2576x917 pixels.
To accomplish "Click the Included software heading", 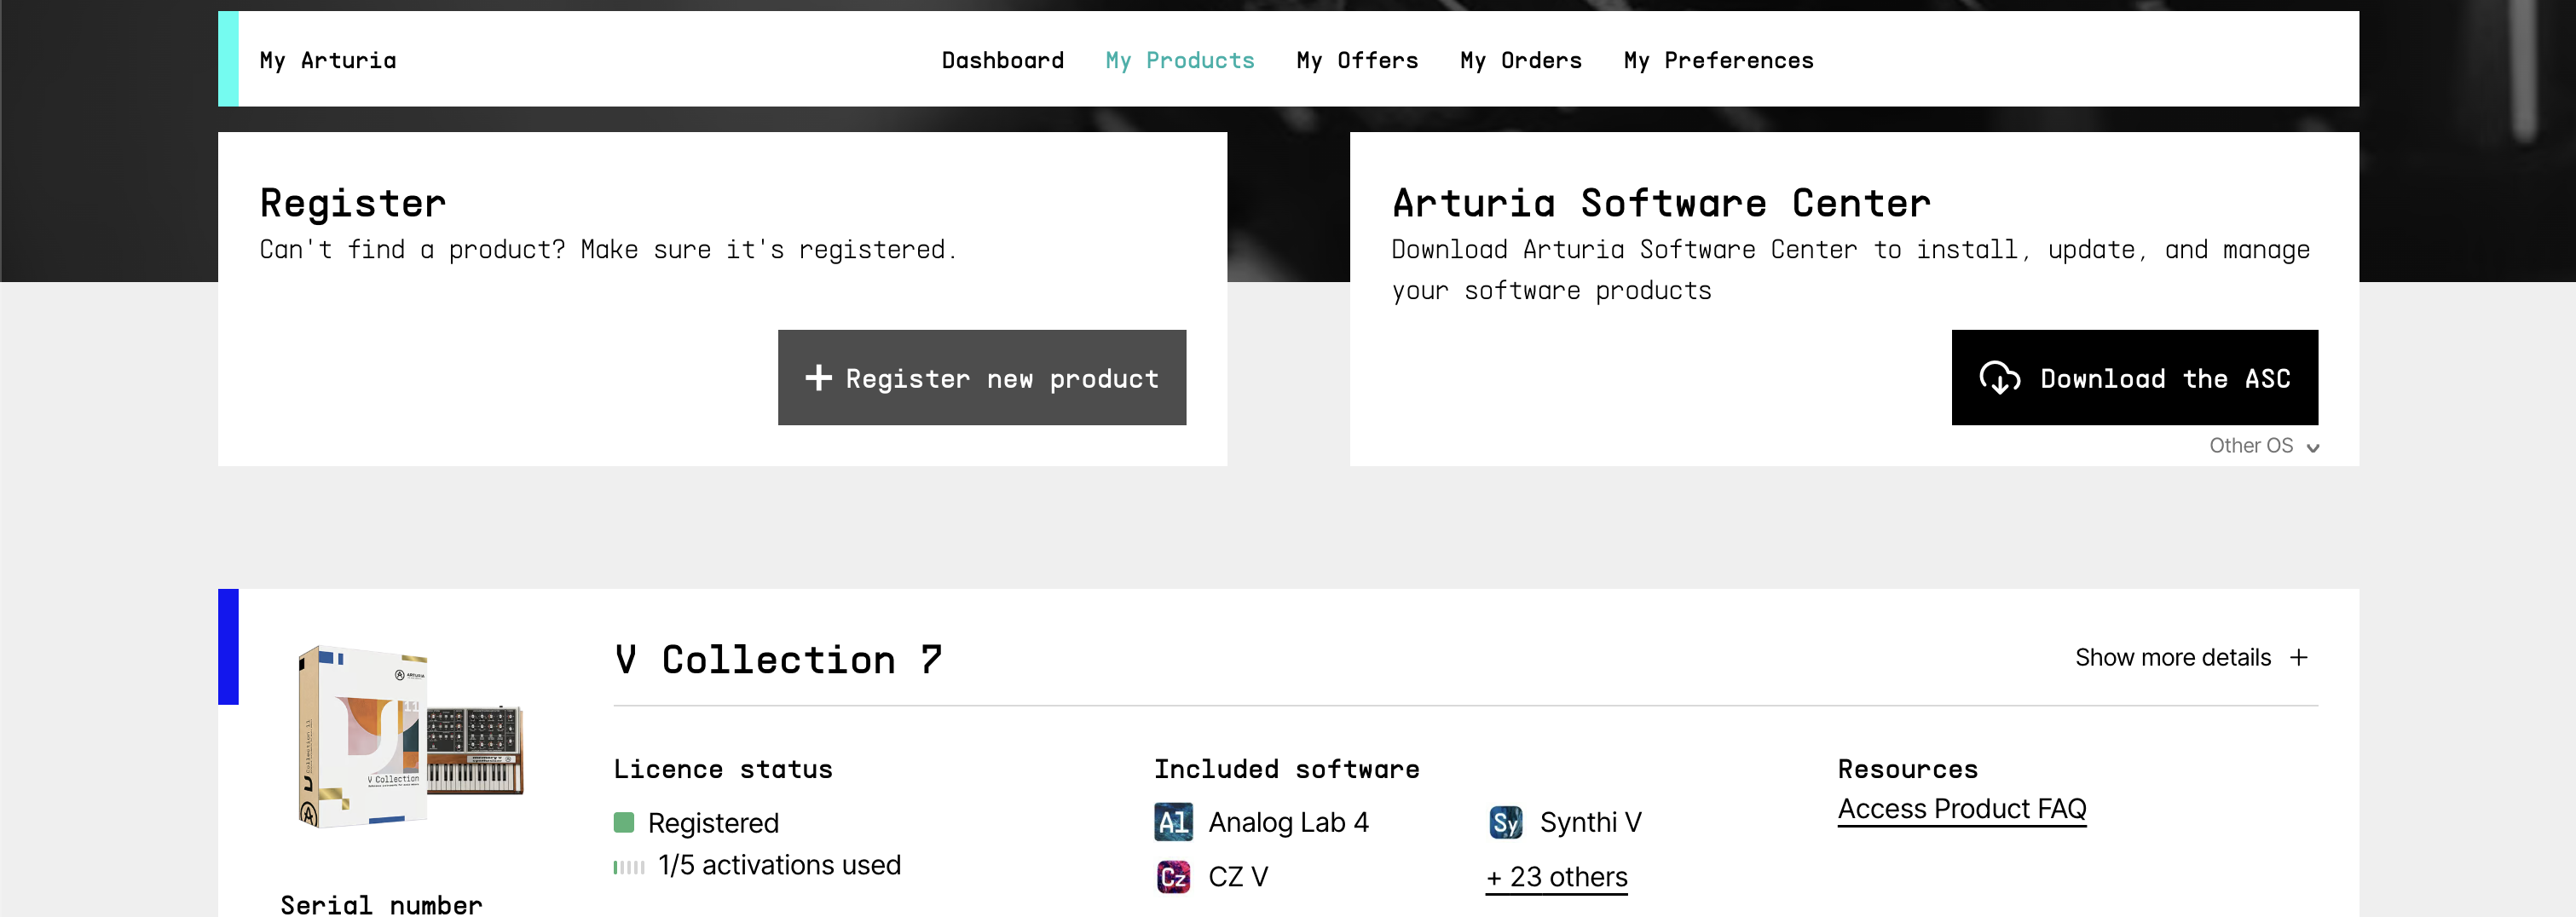I will point(1286,769).
